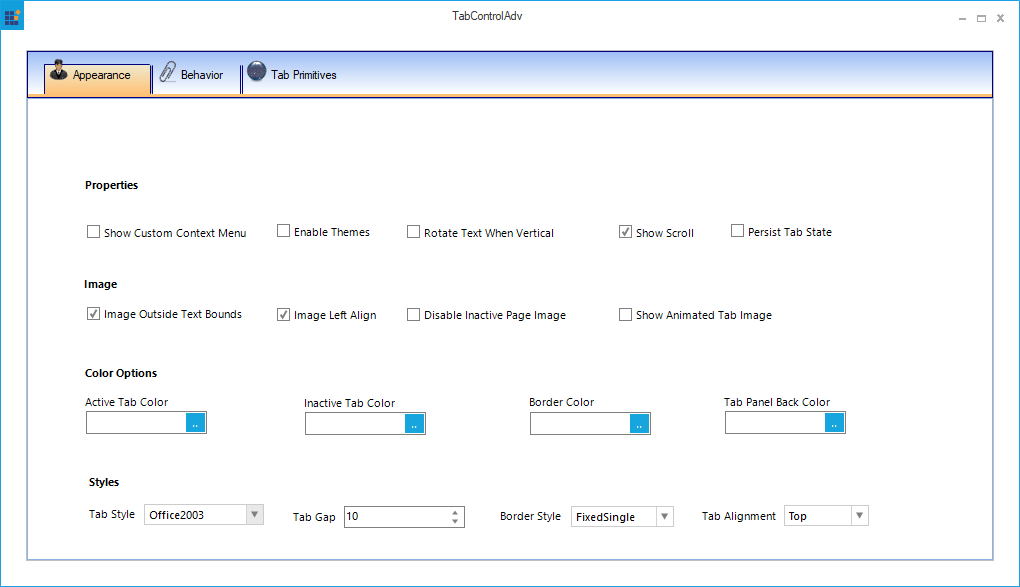Uncheck the Show Scroll option
1020x587 pixels.
click(626, 231)
